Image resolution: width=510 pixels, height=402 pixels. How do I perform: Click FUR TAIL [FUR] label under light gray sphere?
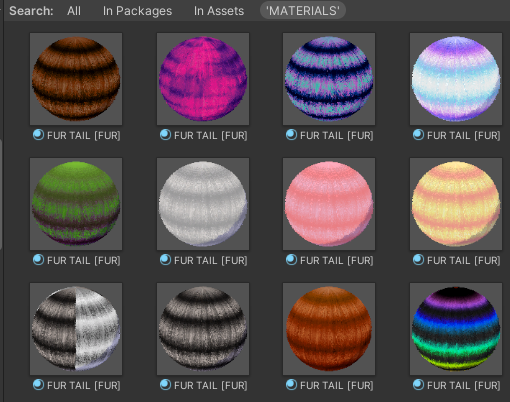[211, 261]
